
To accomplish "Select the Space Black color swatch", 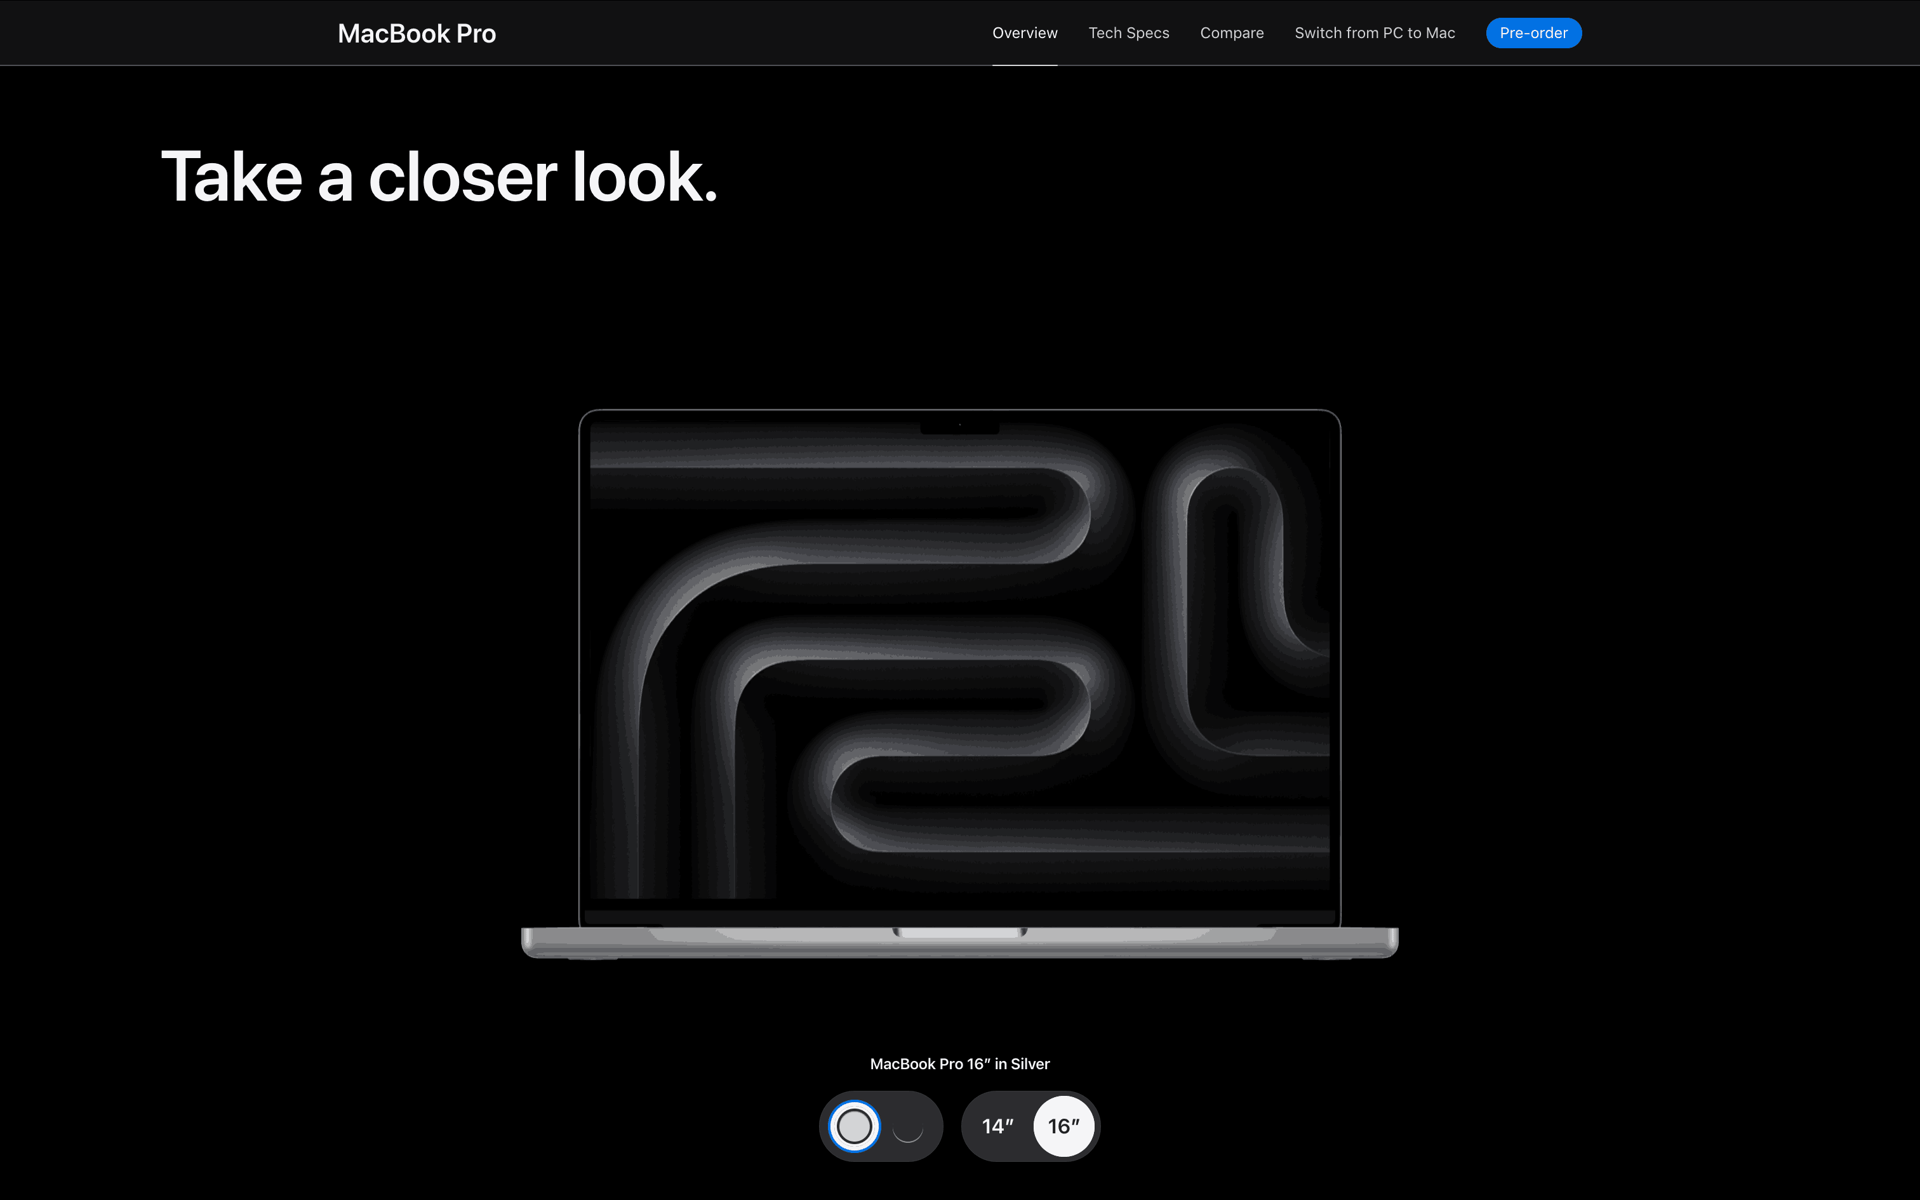I will [x=907, y=1127].
